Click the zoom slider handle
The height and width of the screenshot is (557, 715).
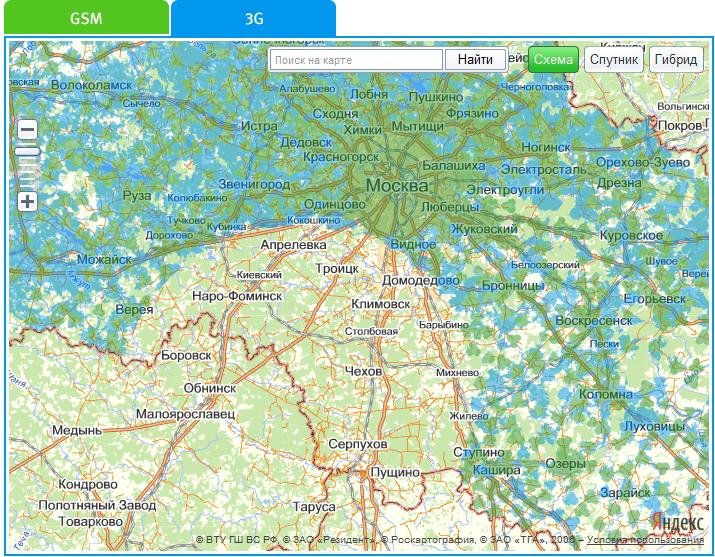click(27, 152)
